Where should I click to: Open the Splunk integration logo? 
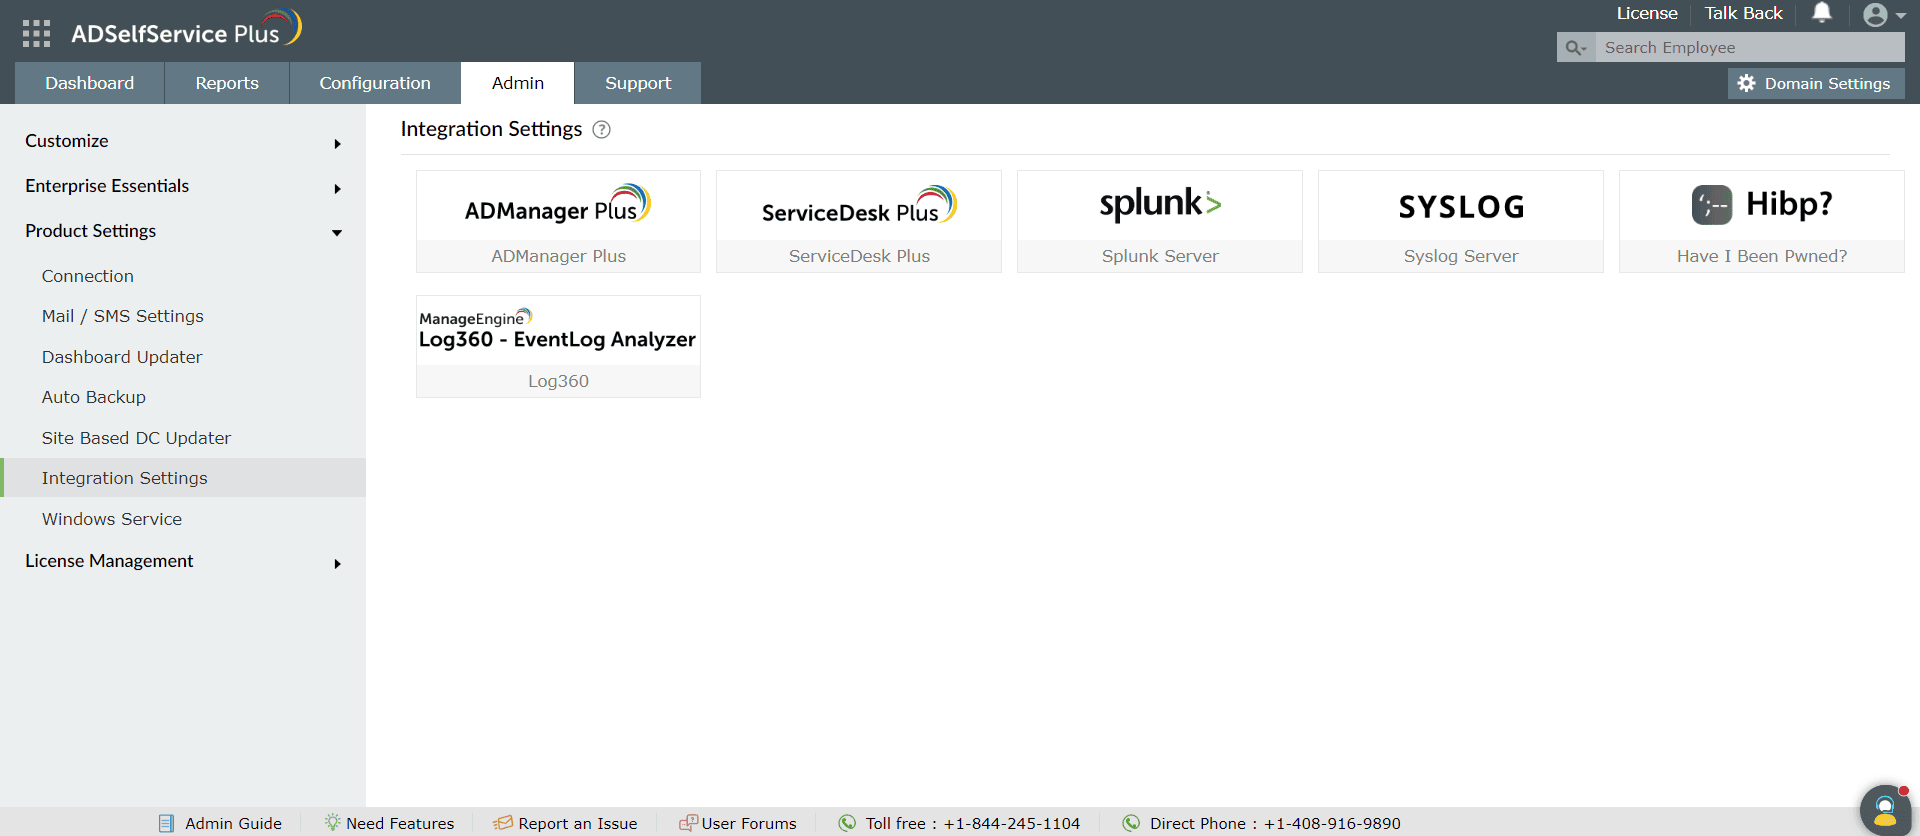coord(1160,205)
